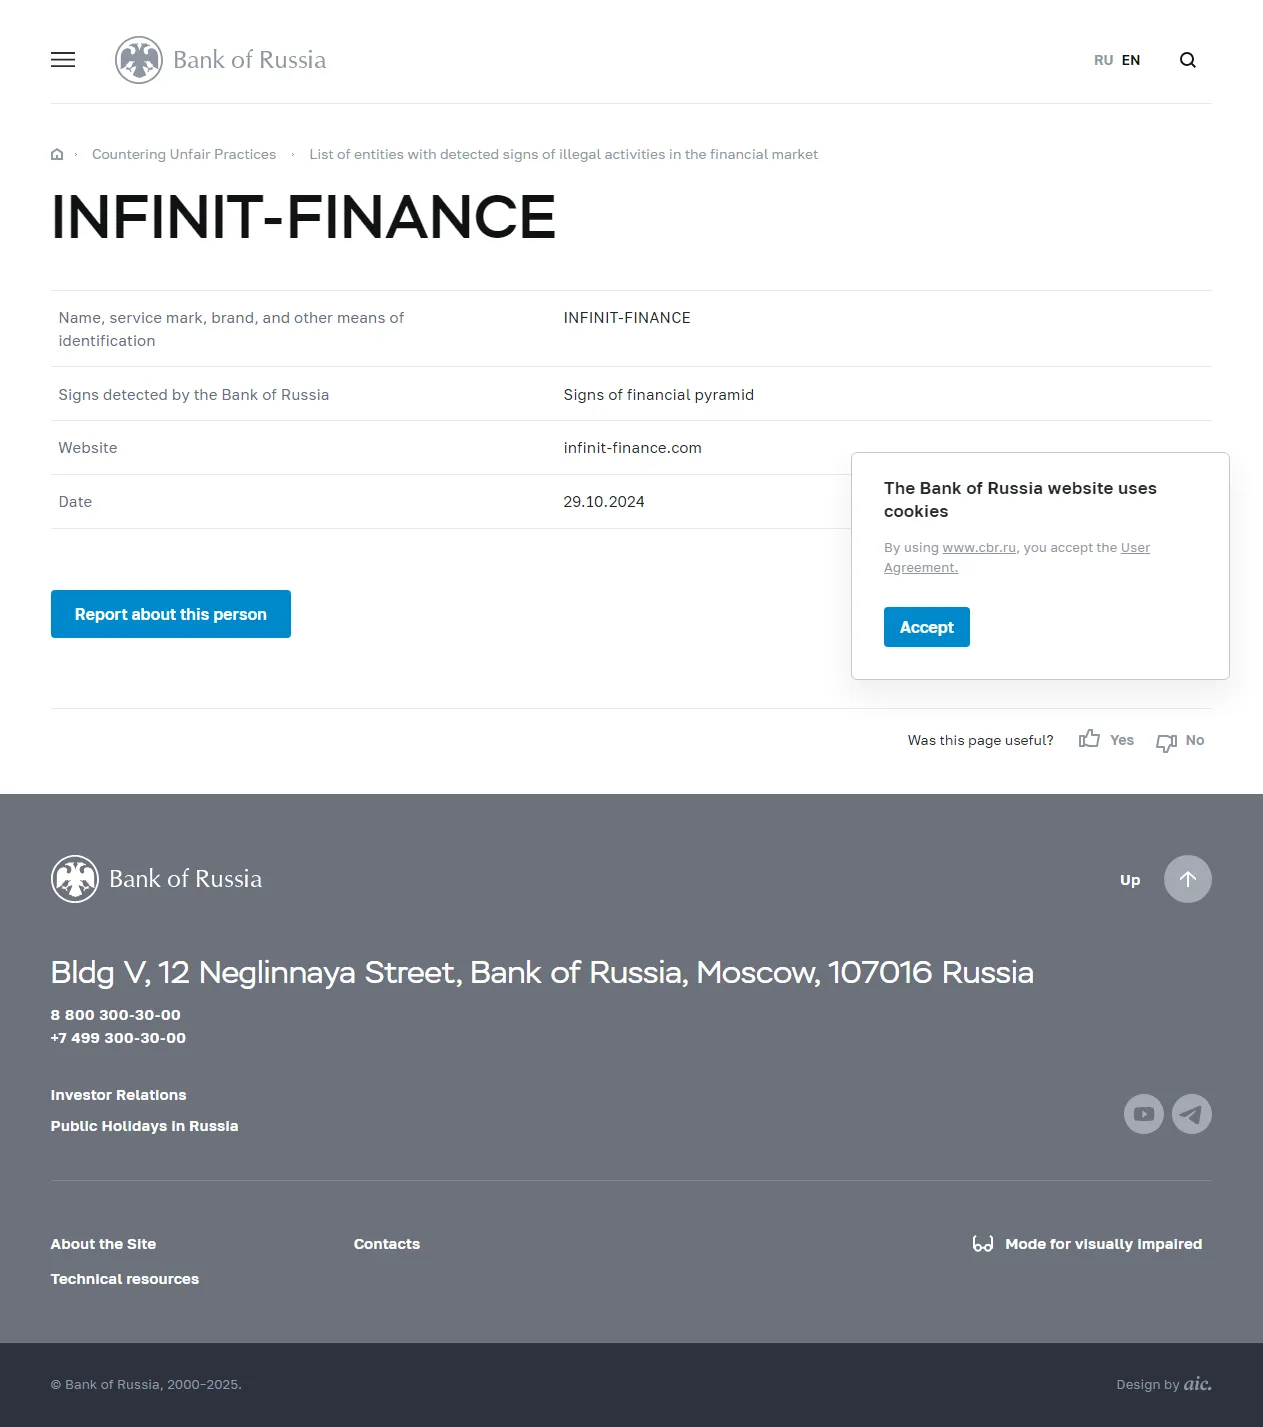
Task: Open the Contacts footer link
Action: pyautogui.click(x=387, y=1244)
